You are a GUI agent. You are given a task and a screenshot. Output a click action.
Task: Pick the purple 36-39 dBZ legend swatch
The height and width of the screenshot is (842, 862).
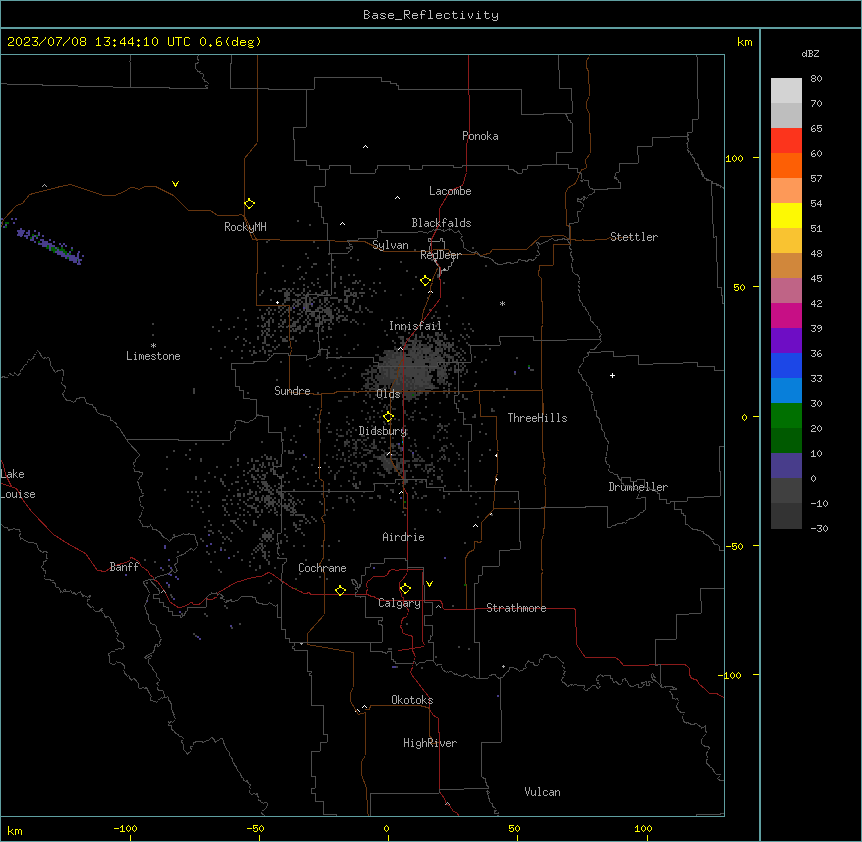[x=786, y=340]
